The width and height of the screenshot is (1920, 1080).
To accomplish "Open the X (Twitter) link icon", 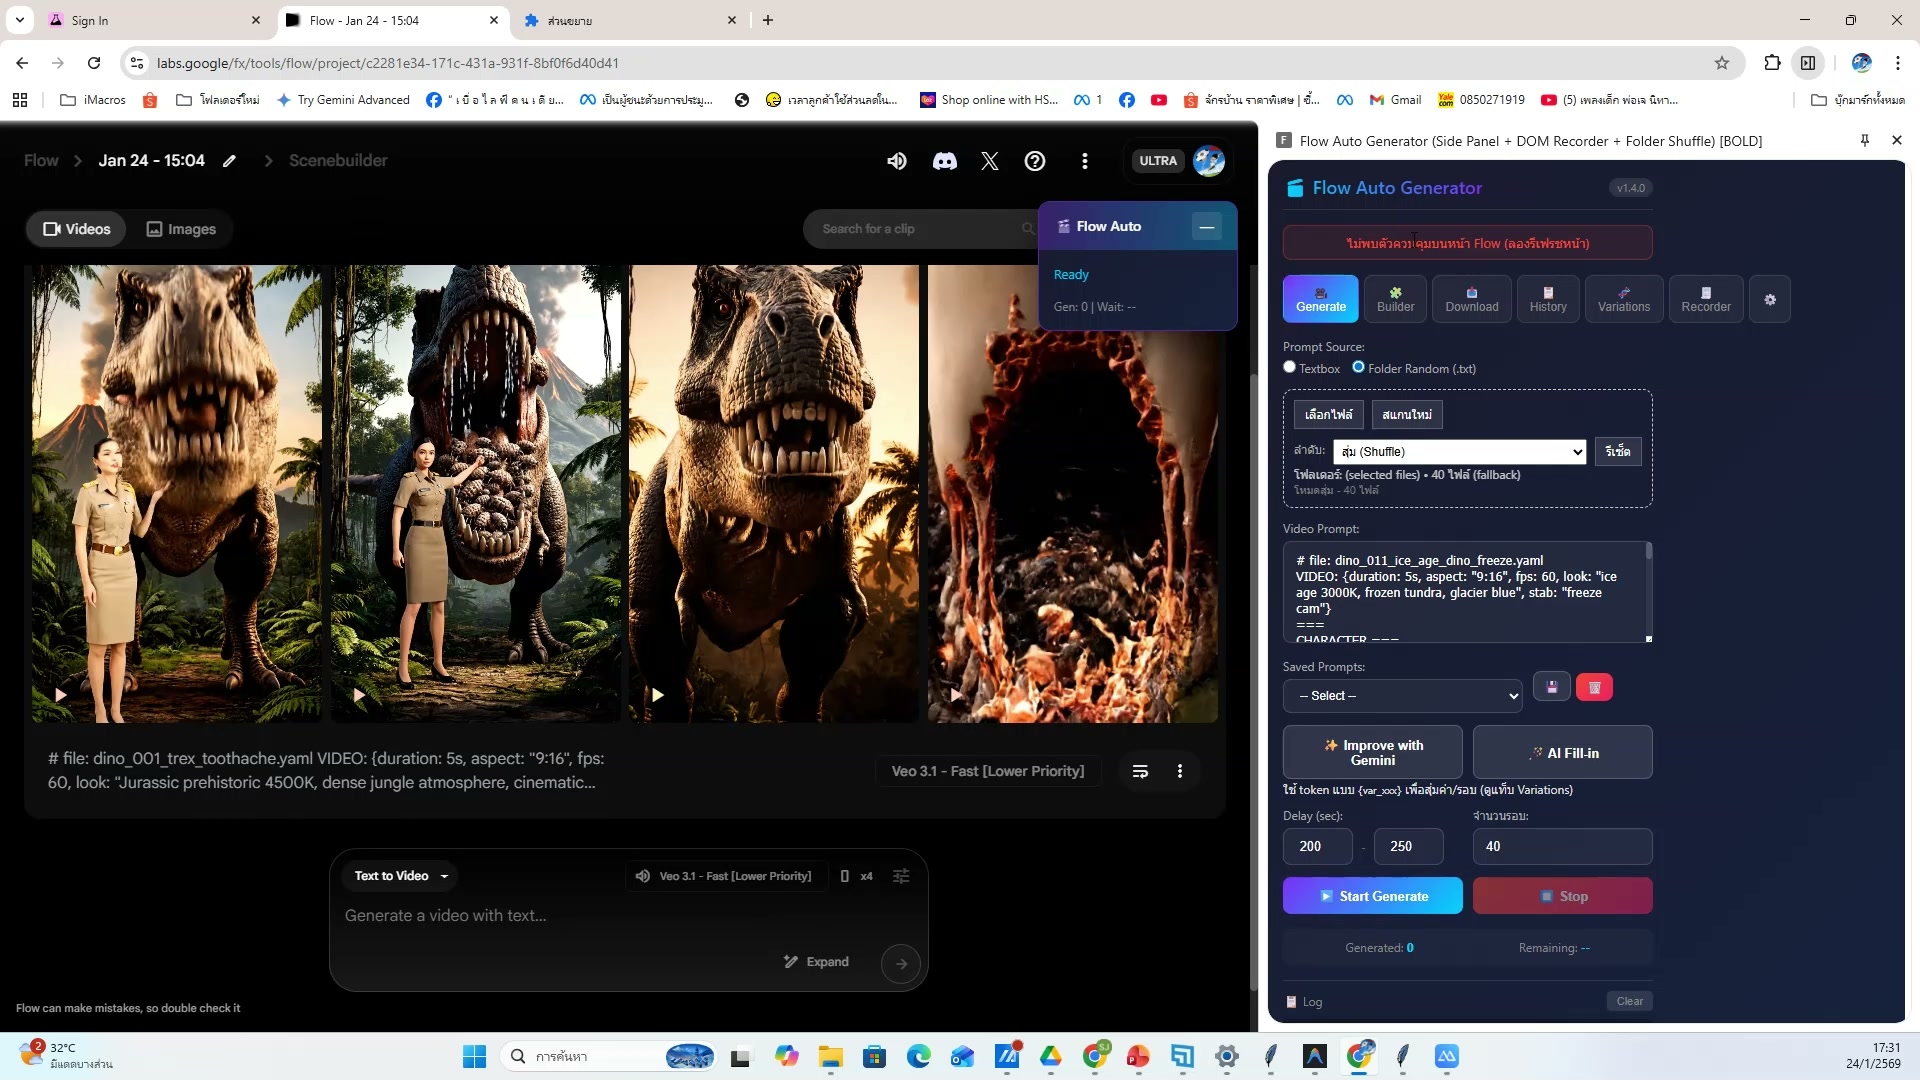I will [989, 161].
